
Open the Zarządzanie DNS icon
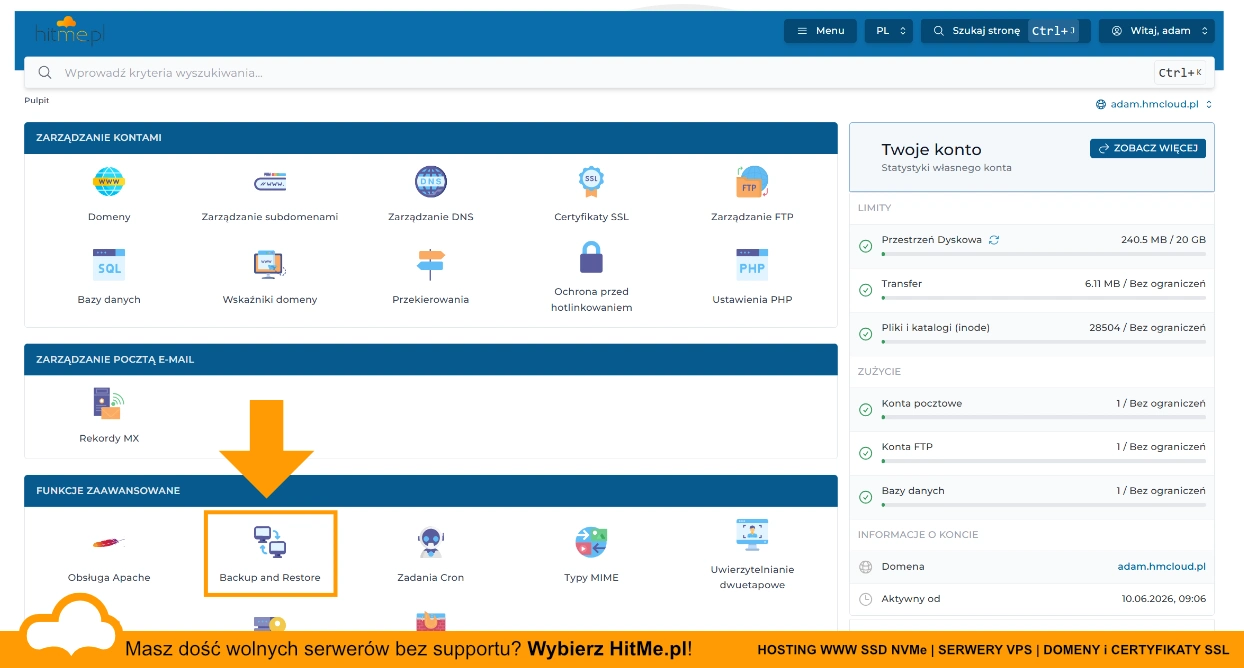[x=431, y=182]
